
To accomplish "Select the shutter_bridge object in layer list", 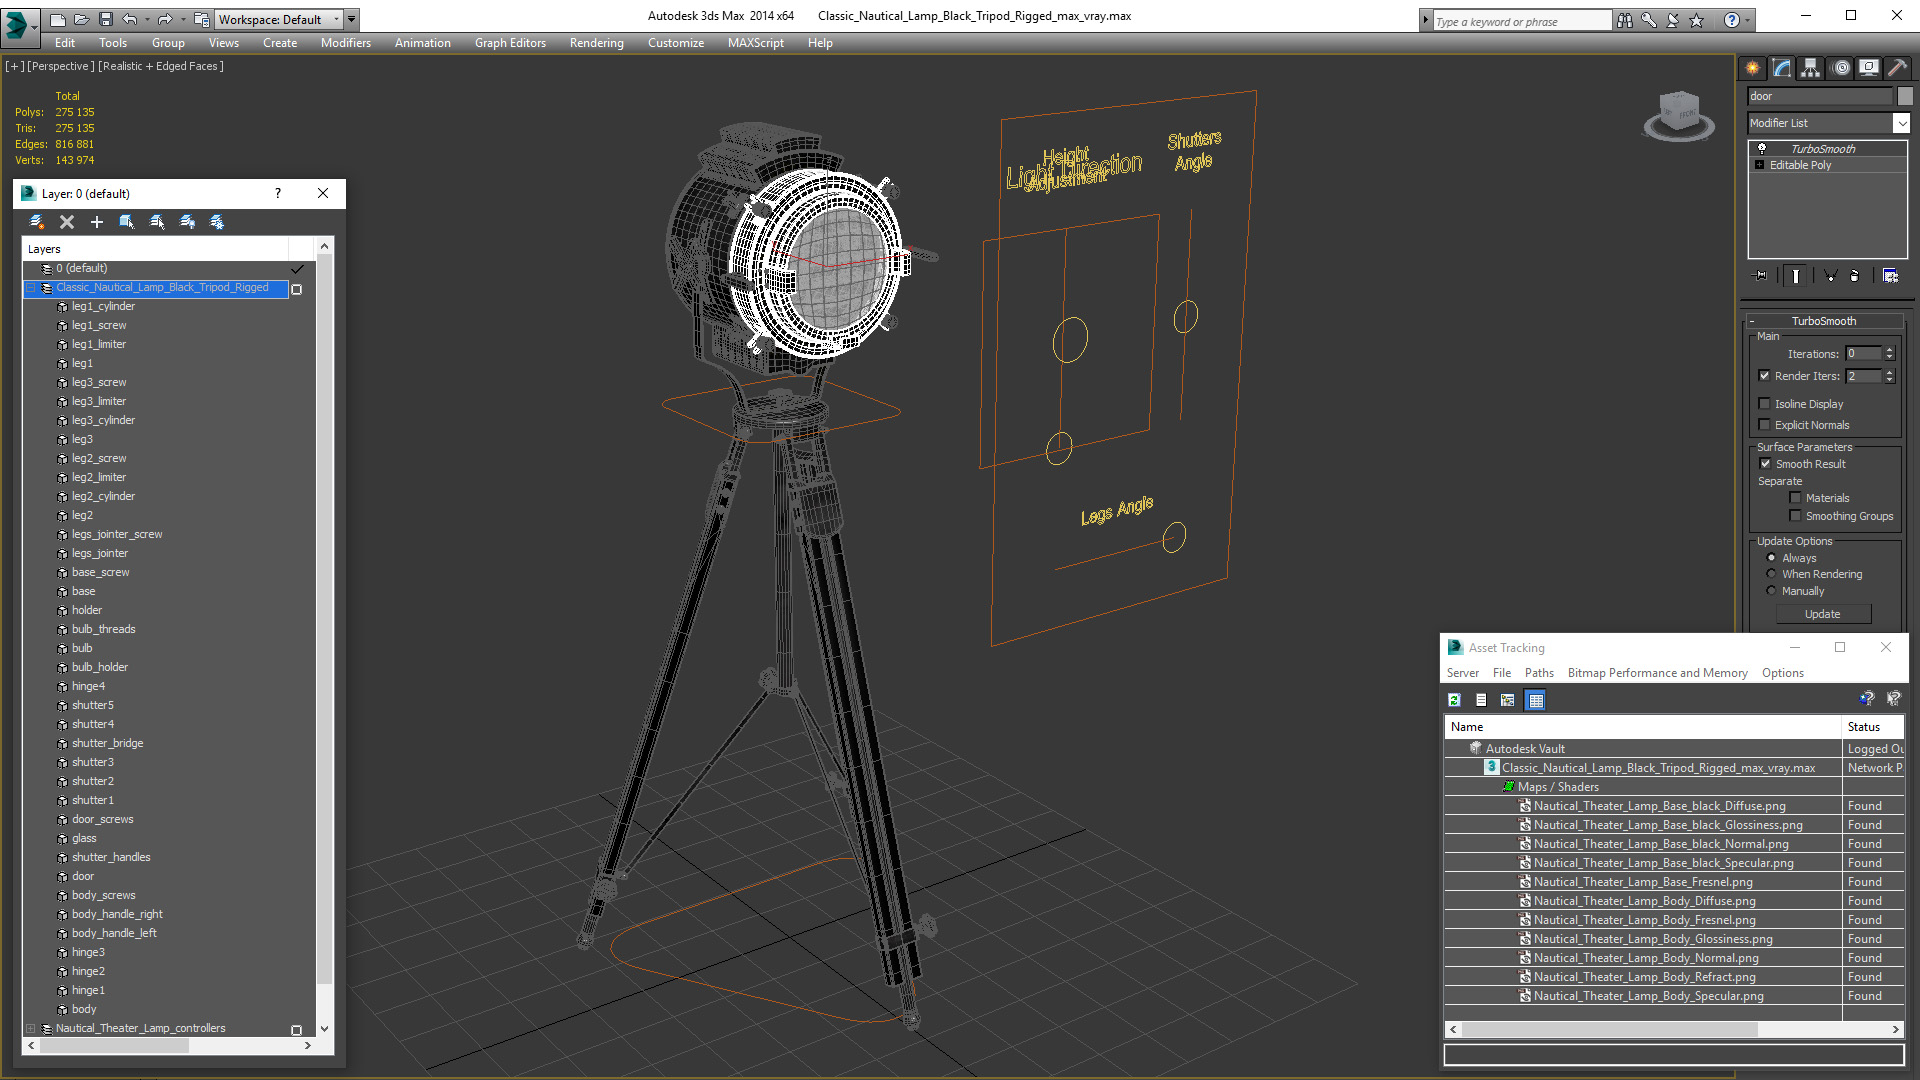I will coord(107,743).
